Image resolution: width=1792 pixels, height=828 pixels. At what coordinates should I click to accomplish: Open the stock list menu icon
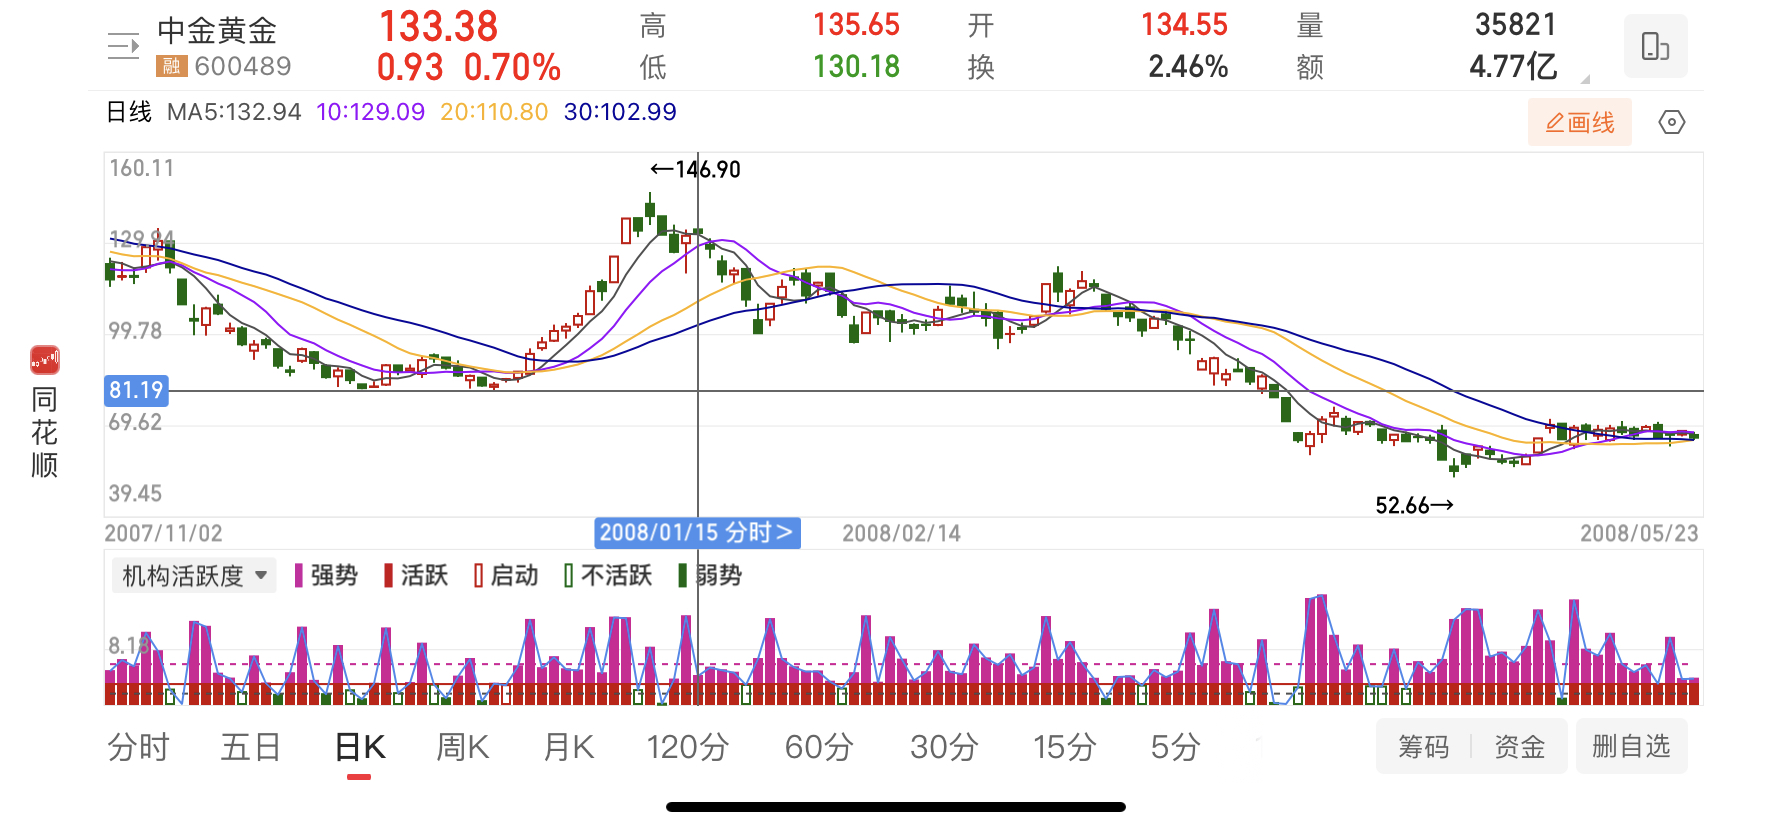124,46
